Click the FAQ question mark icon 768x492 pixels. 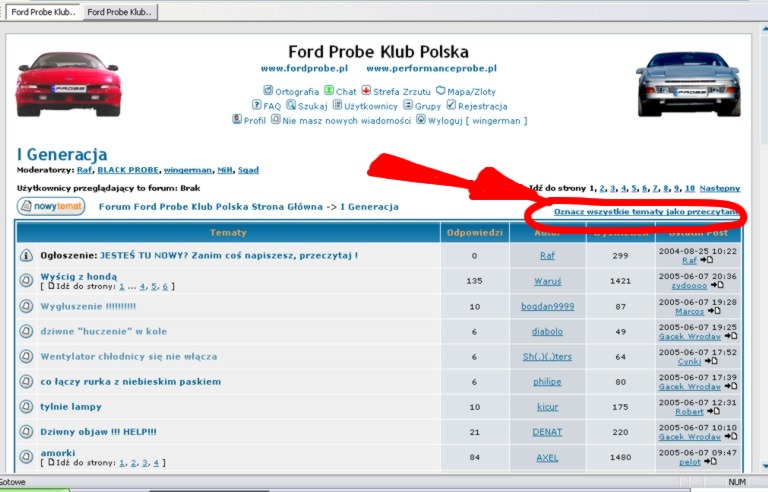256,105
